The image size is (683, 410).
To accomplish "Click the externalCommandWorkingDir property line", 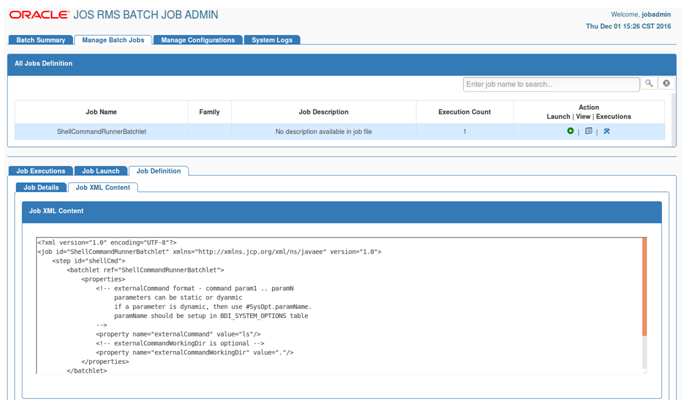I will 195,352.
